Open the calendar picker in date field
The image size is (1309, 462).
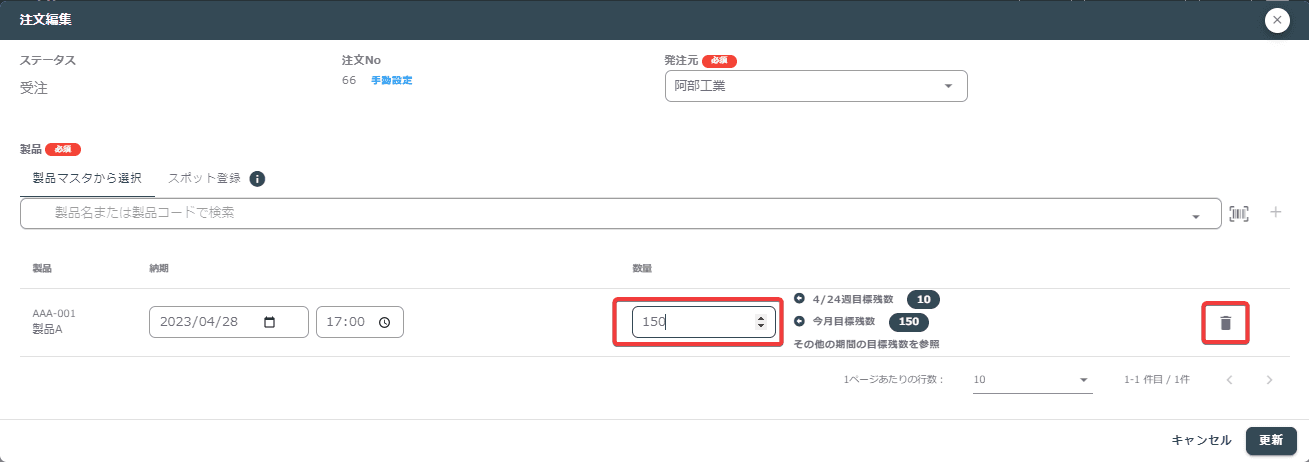tap(269, 322)
